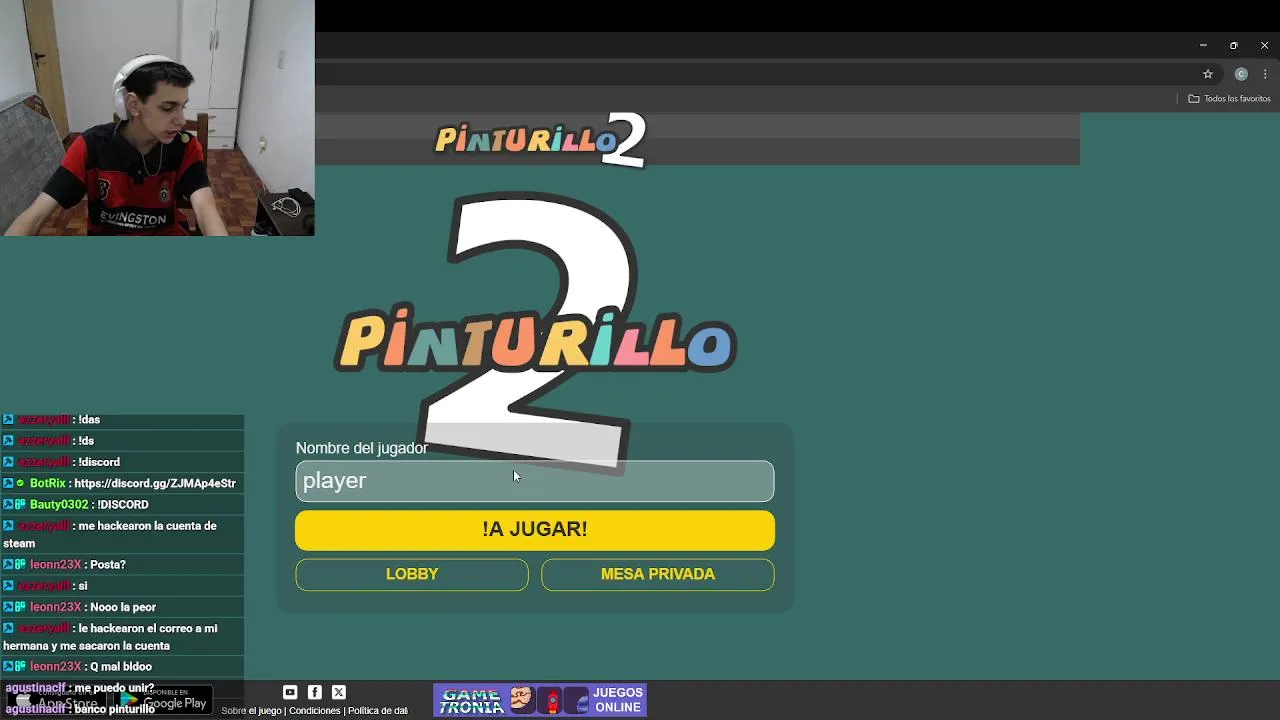
Task: Click chat message '!das'
Action: click(x=89, y=420)
